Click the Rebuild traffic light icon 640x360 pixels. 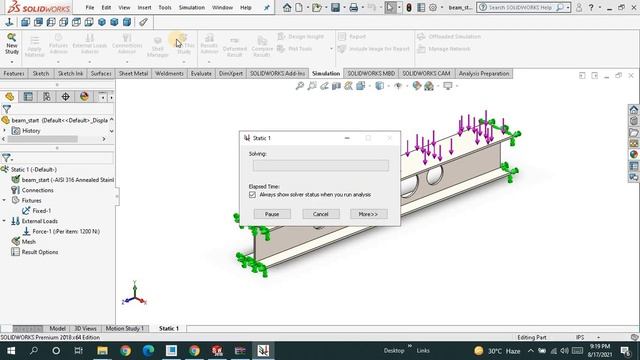click(x=409, y=7)
